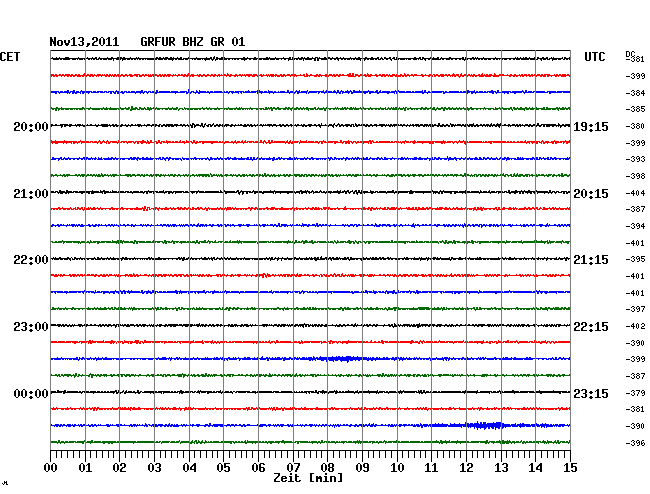Click minute tick label "13"
Viewport: 650px width, 494px height.
click(x=501, y=468)
